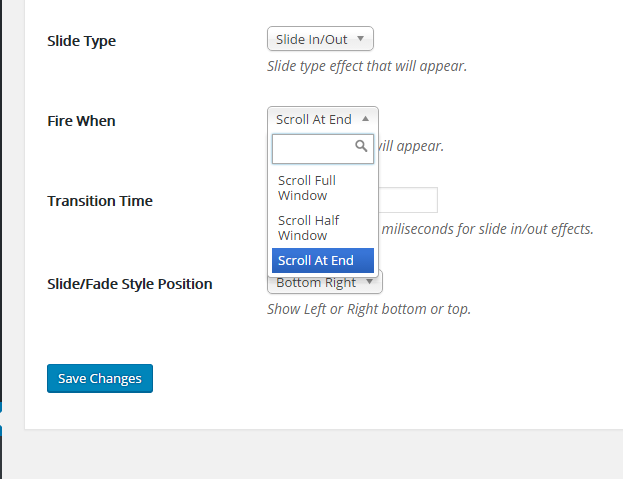Click the 'Slide type effect that will appear' text
Viewport: 623px width, 479px height.
[367, 67]
